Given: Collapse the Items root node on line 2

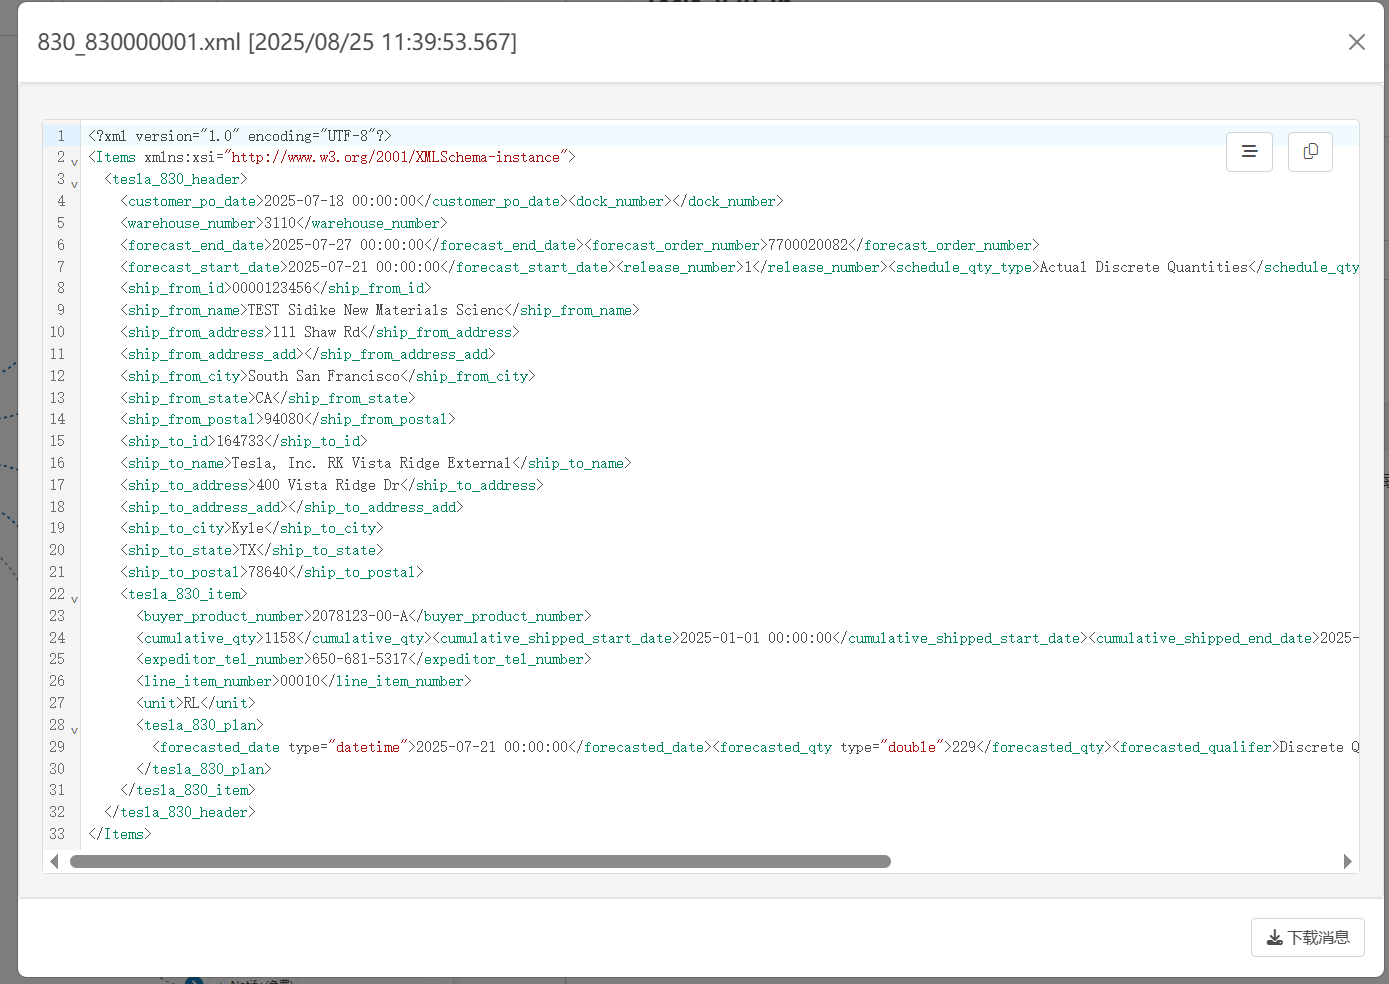Looking at the screenshot, I should pos(74,161).
